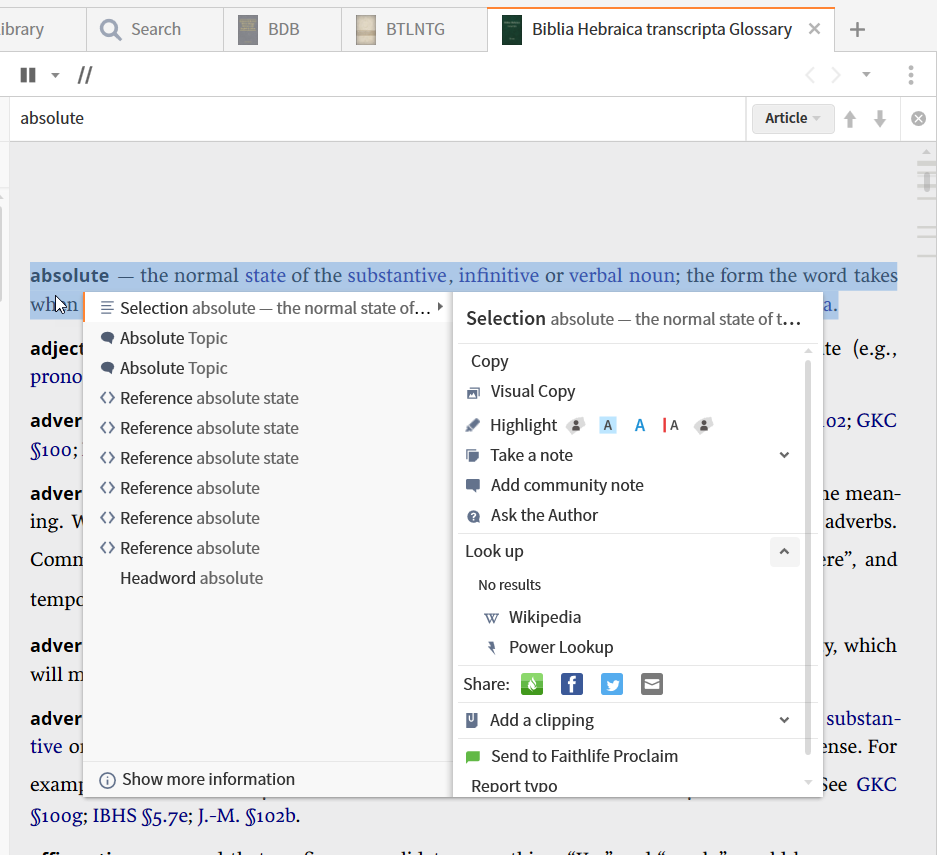The width and height of the screenshot is (937, 855).
Task: Click the absolute reference input field
Action: click(376, 118)
